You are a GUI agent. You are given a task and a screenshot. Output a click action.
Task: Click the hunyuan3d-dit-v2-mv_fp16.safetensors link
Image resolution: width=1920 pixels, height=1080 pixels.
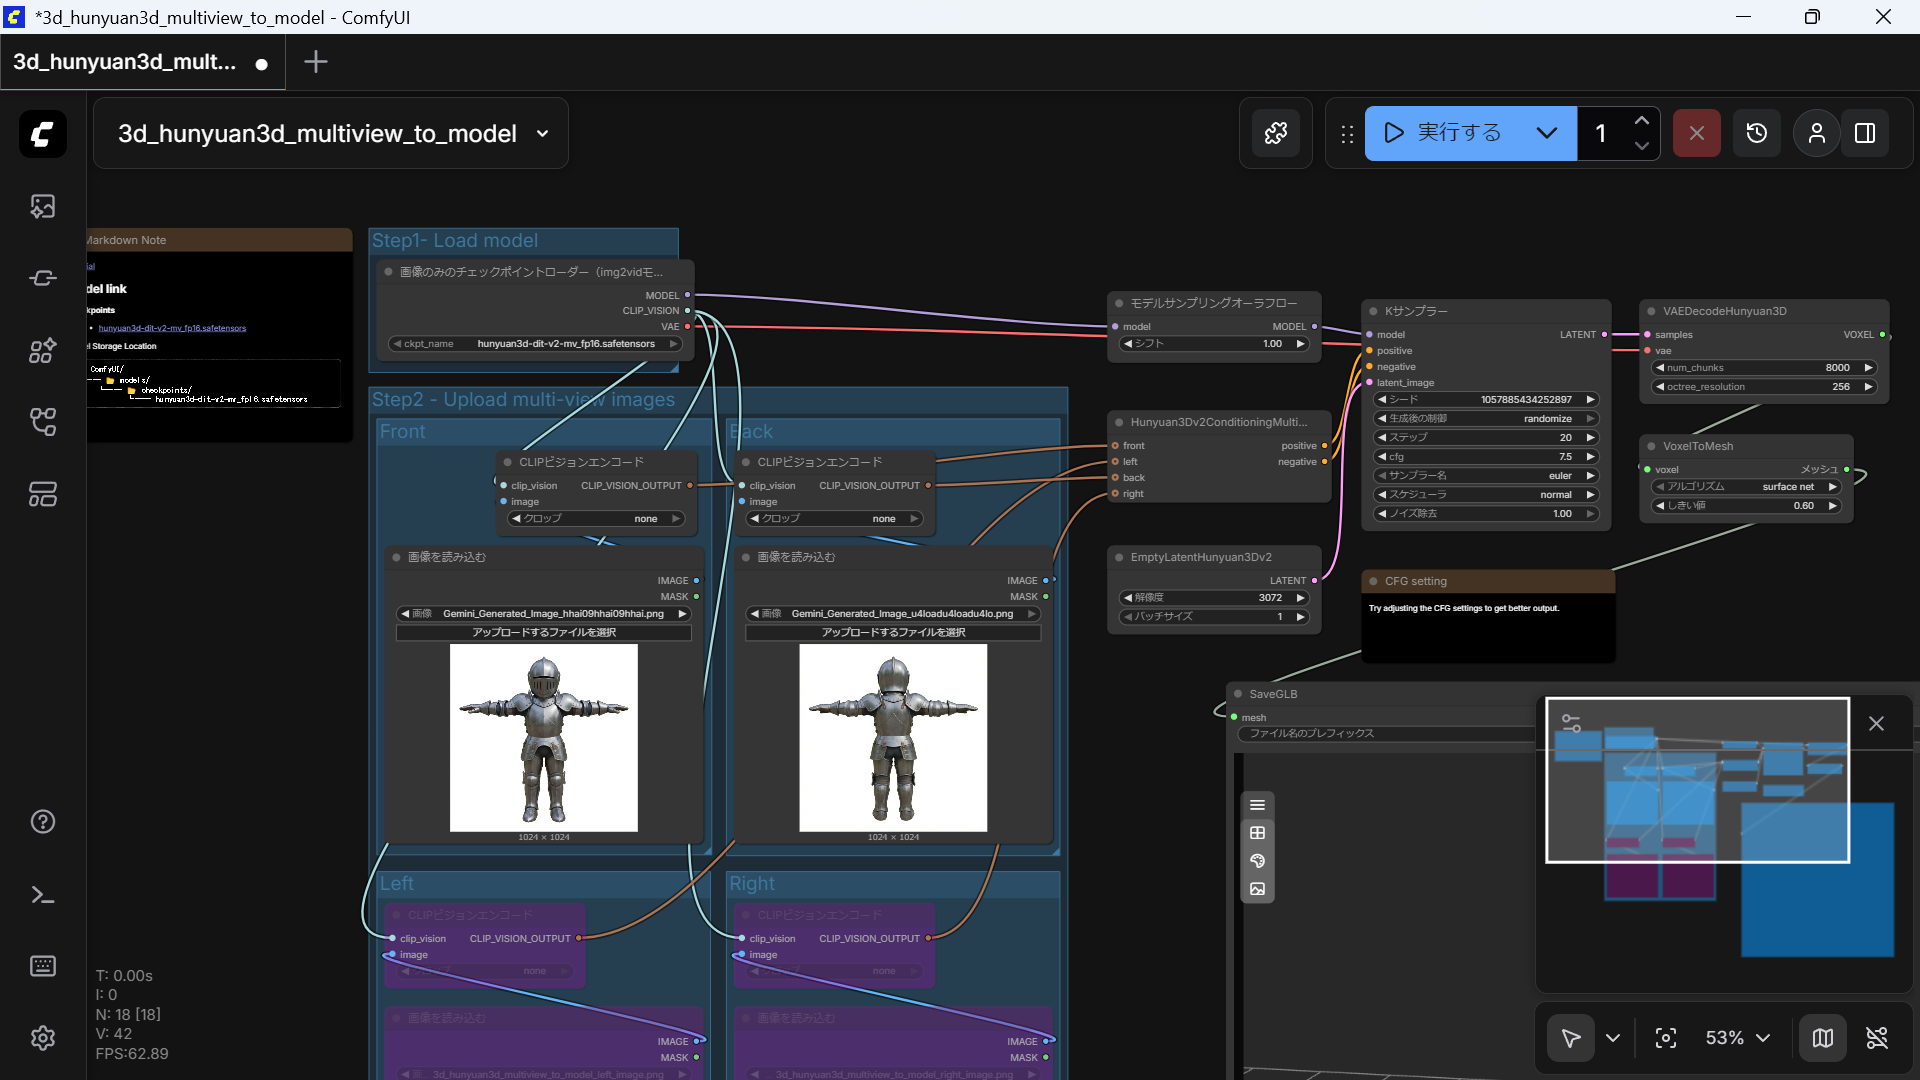click(x=172, y=328)
